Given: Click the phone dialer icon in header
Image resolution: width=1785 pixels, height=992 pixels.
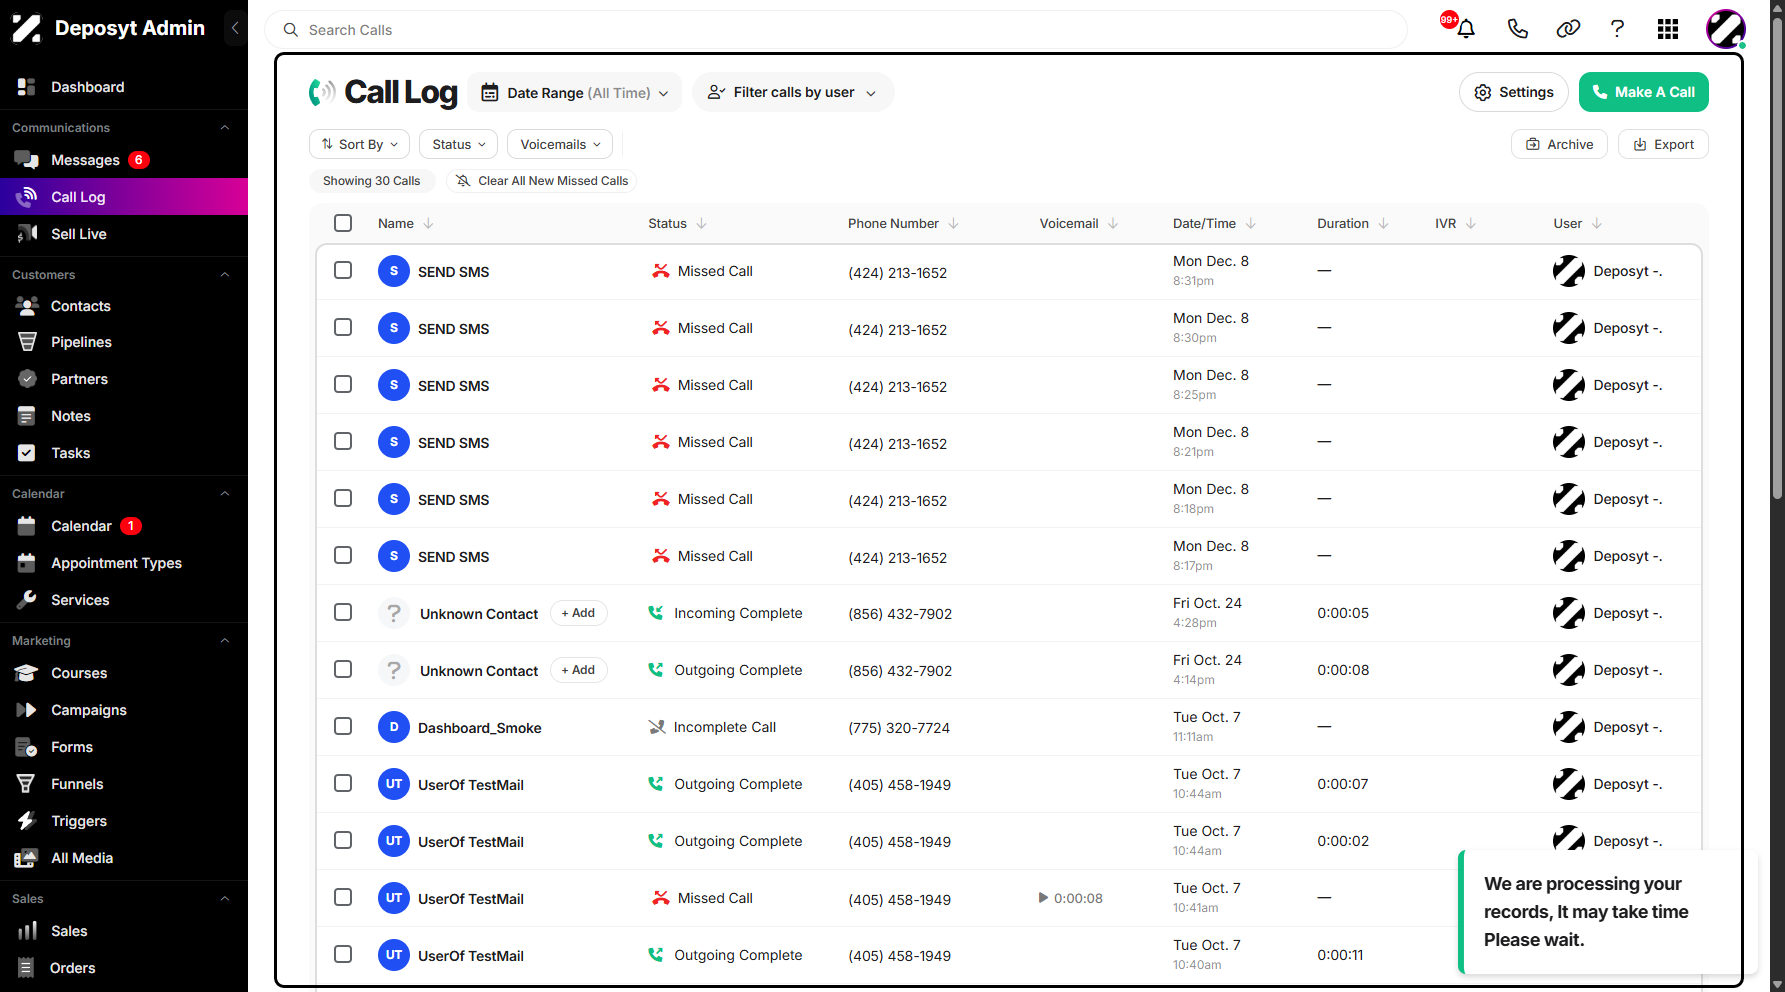Looking at the screenshot, I should [x=1517, y=29].
